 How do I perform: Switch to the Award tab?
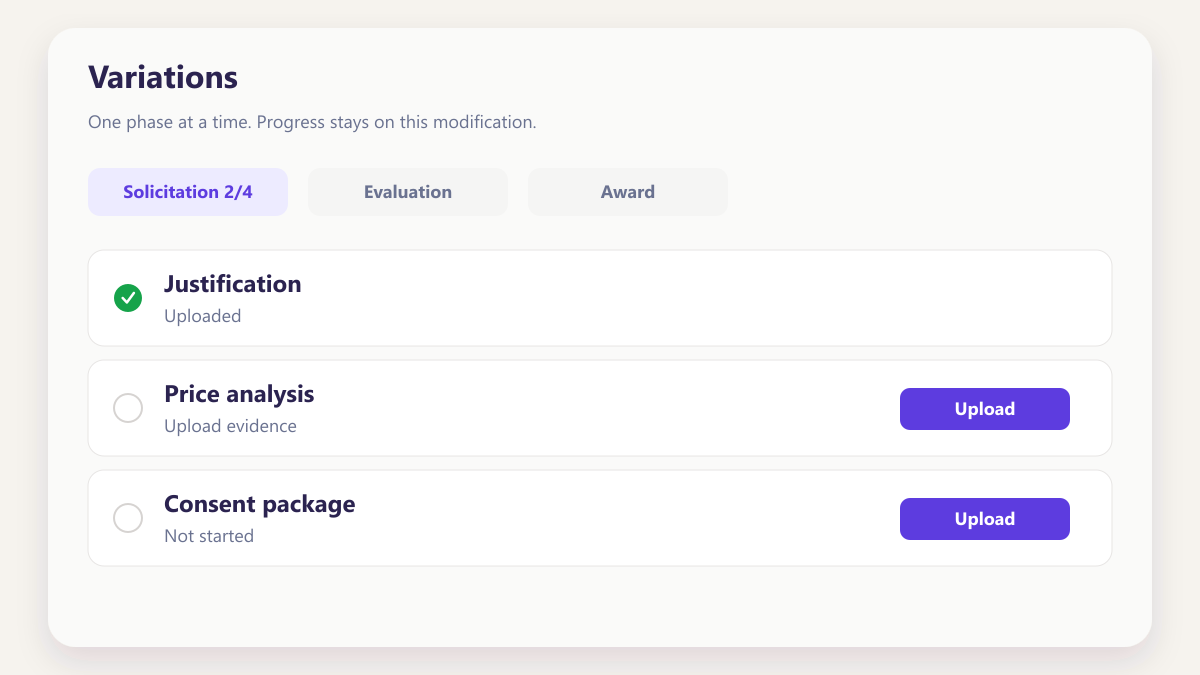click(628, 192)
